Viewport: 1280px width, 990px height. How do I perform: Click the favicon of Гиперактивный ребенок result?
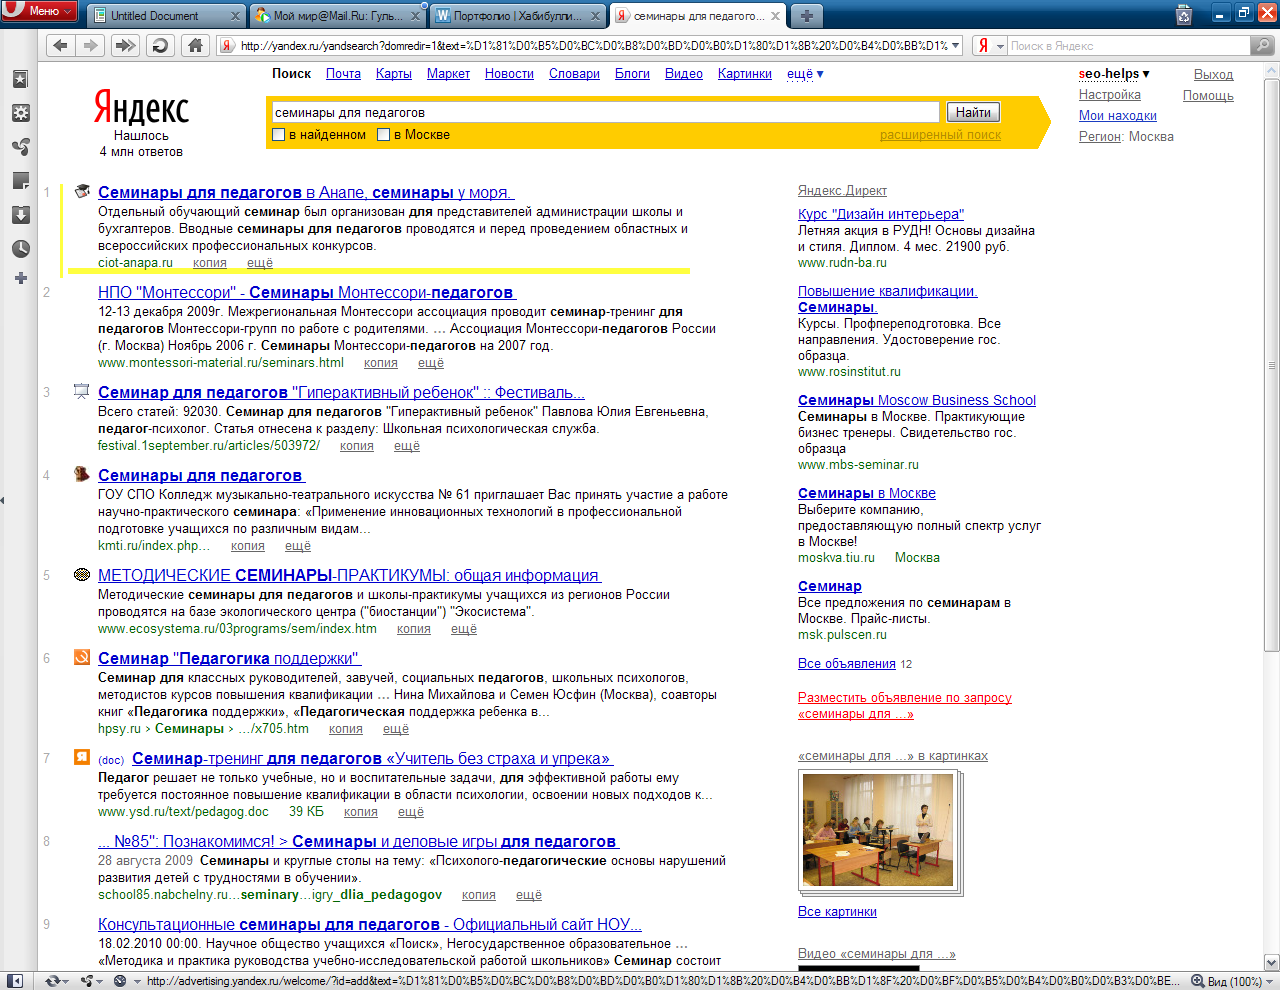point(82,391)
